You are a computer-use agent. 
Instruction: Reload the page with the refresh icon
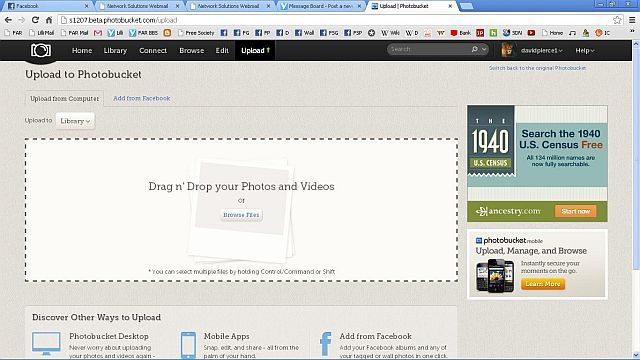(x=36, y=20)
